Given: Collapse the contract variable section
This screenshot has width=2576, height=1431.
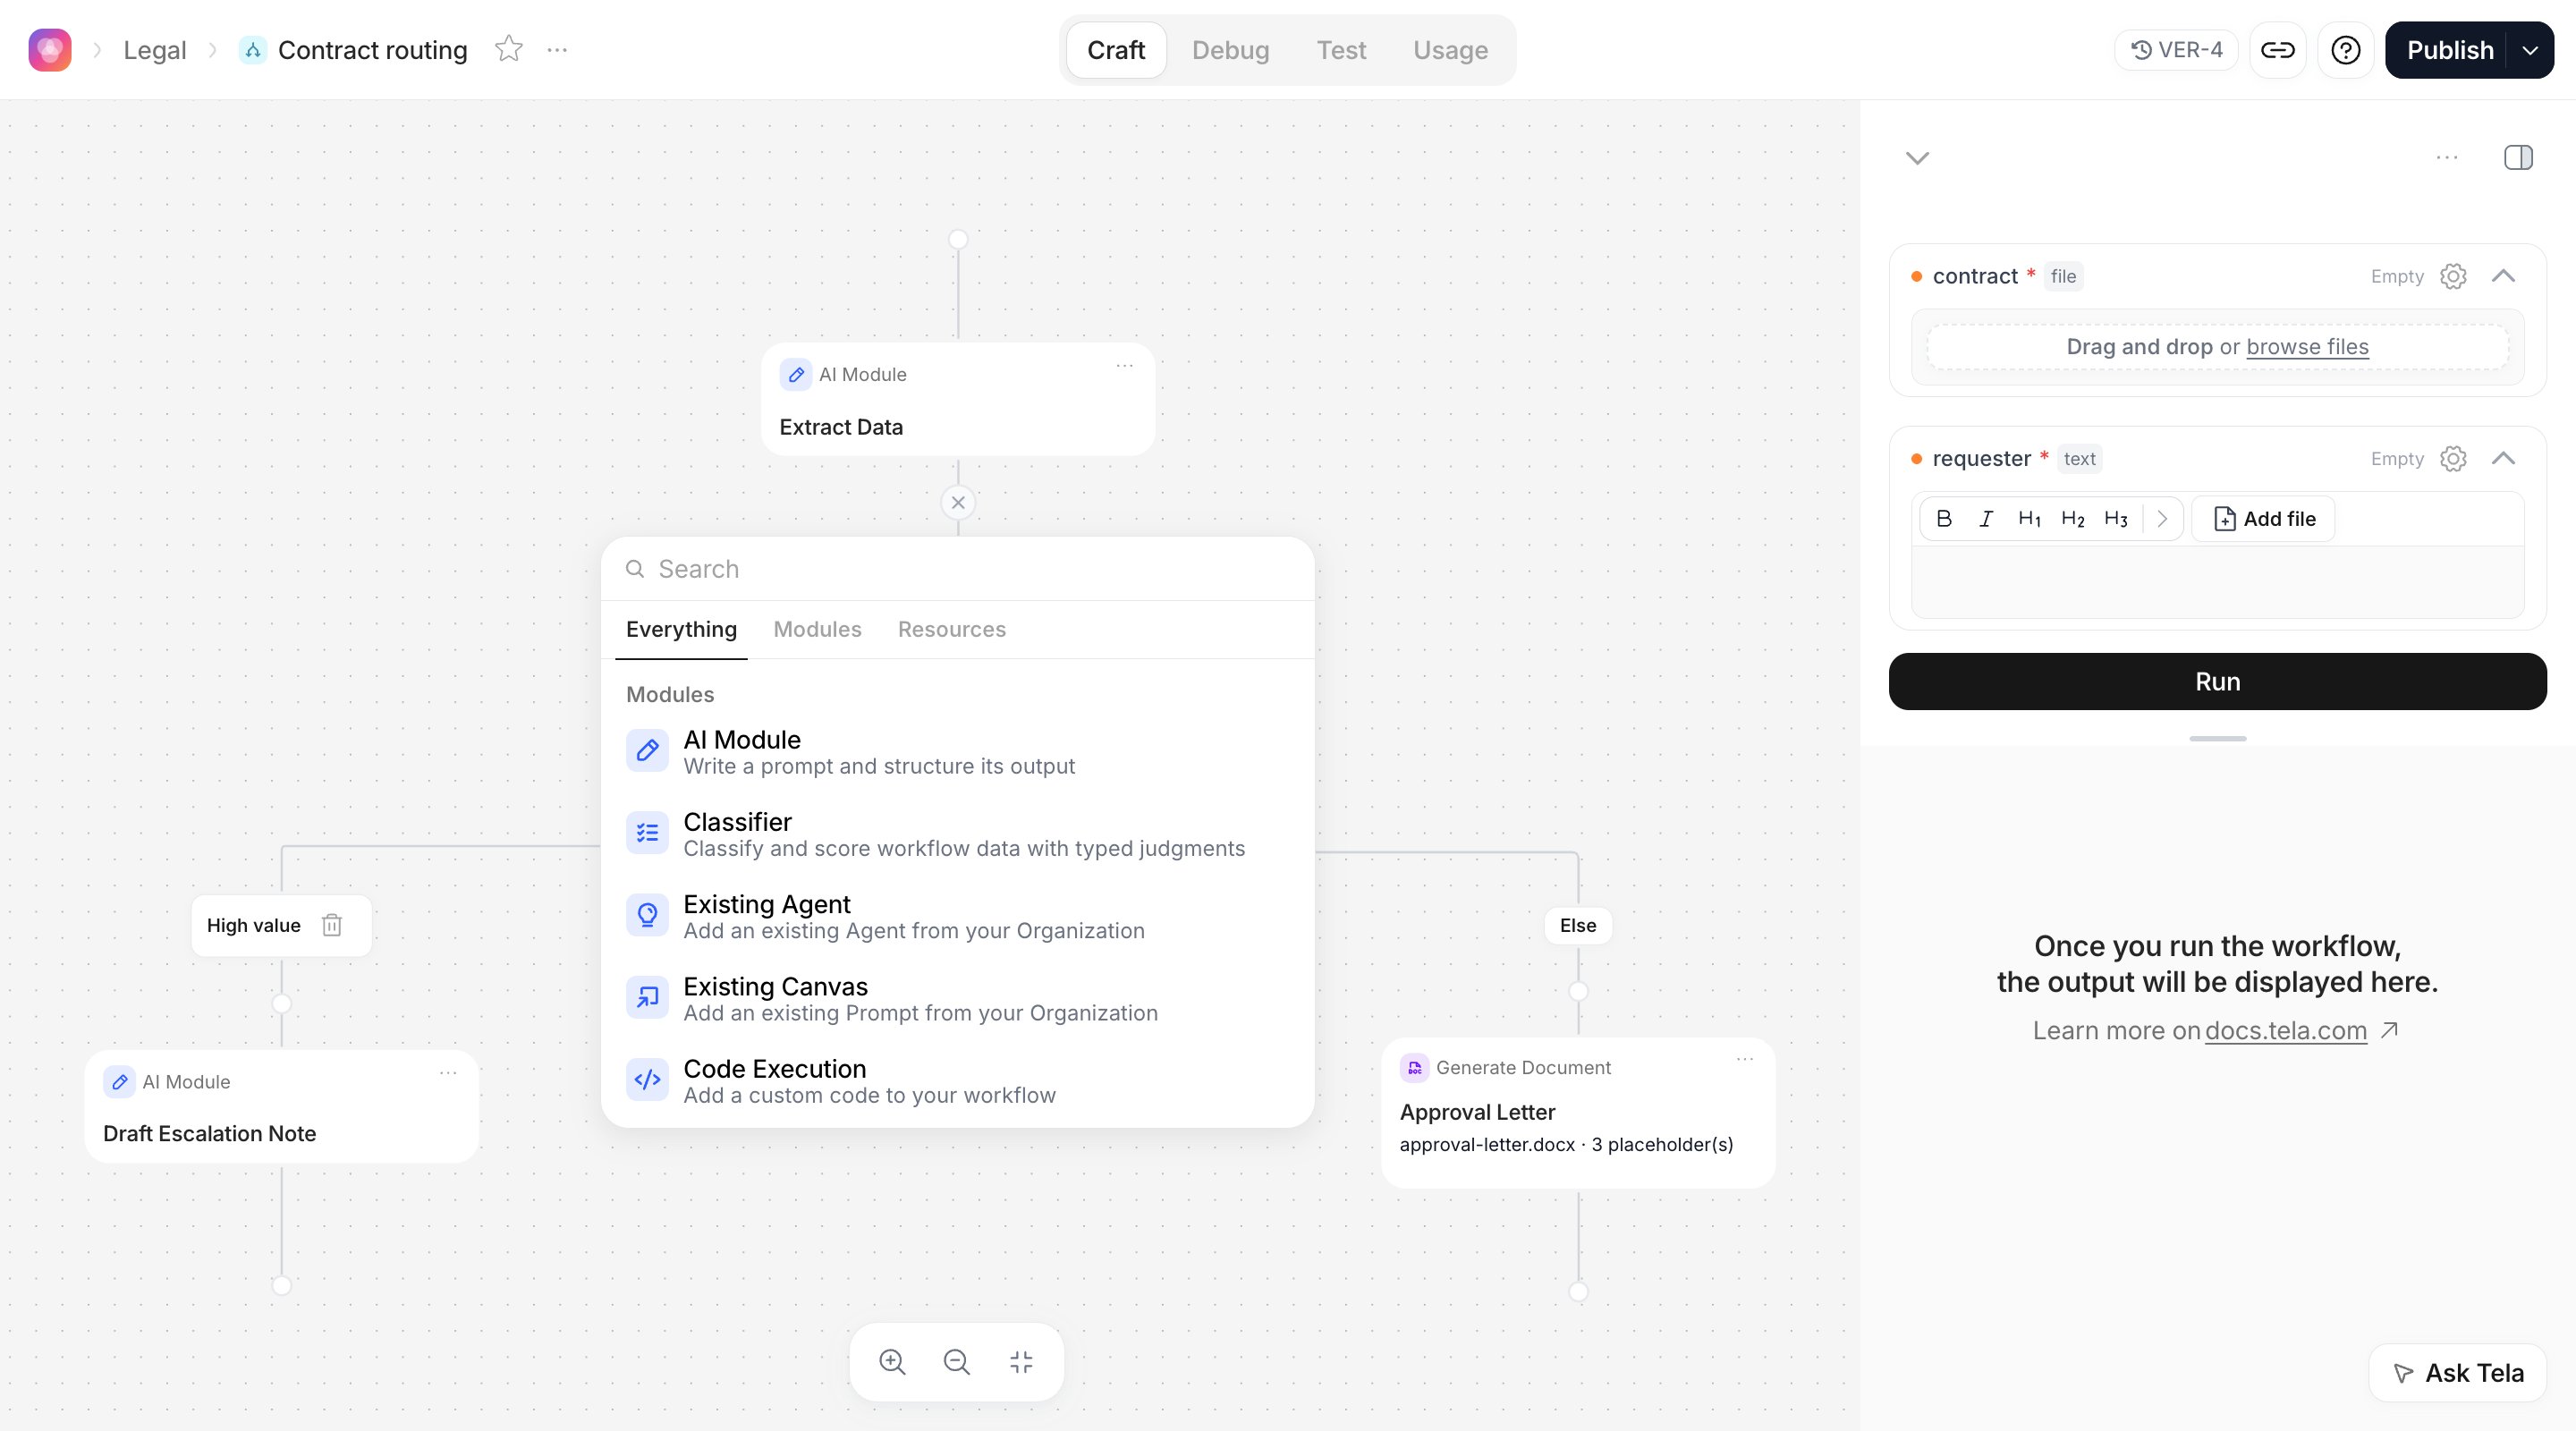Looking at the screenshot, I should coord(2503,276).
